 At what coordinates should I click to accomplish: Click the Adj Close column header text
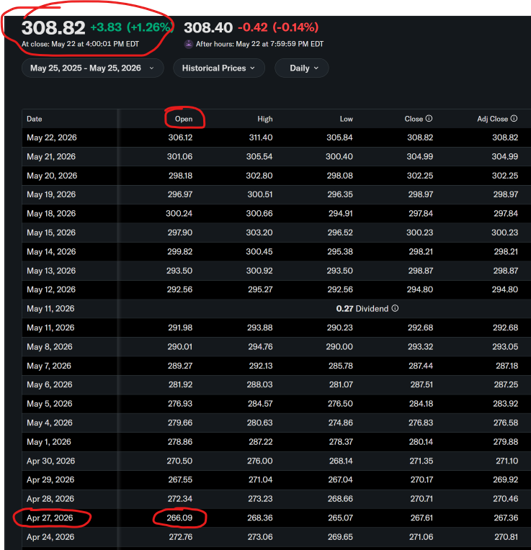[492, 119]
